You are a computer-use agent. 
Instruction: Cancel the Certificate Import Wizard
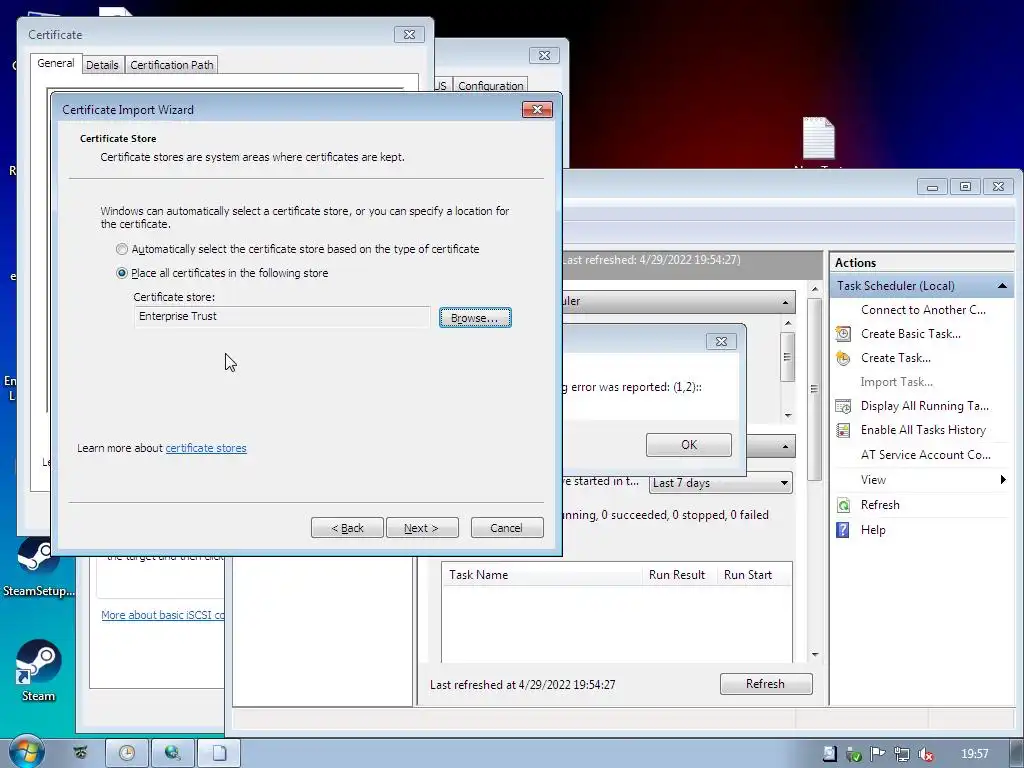pos(507,528)
